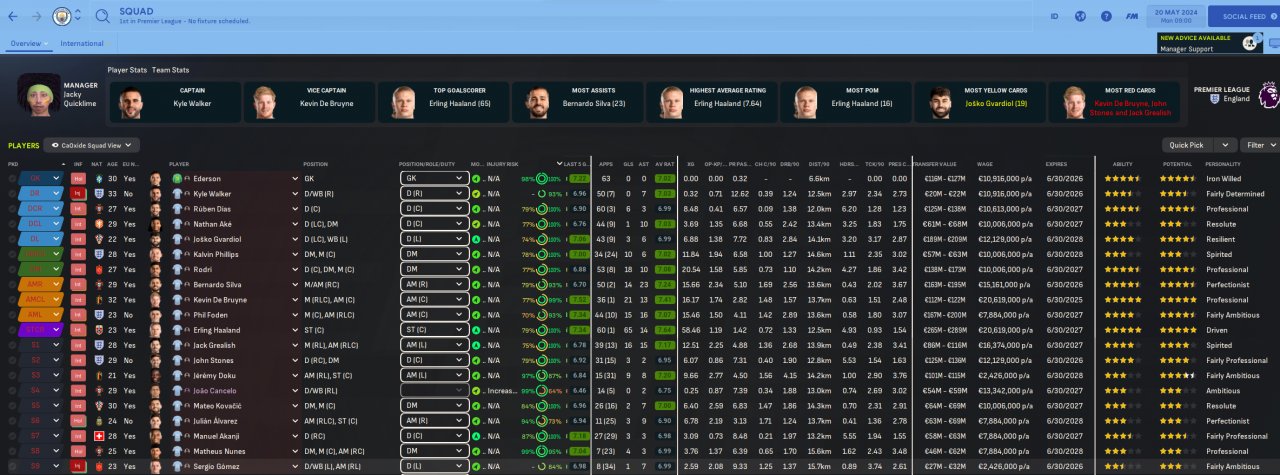
Task: Open the Manchester City club badge menu
Action: (x=62, y=16)
